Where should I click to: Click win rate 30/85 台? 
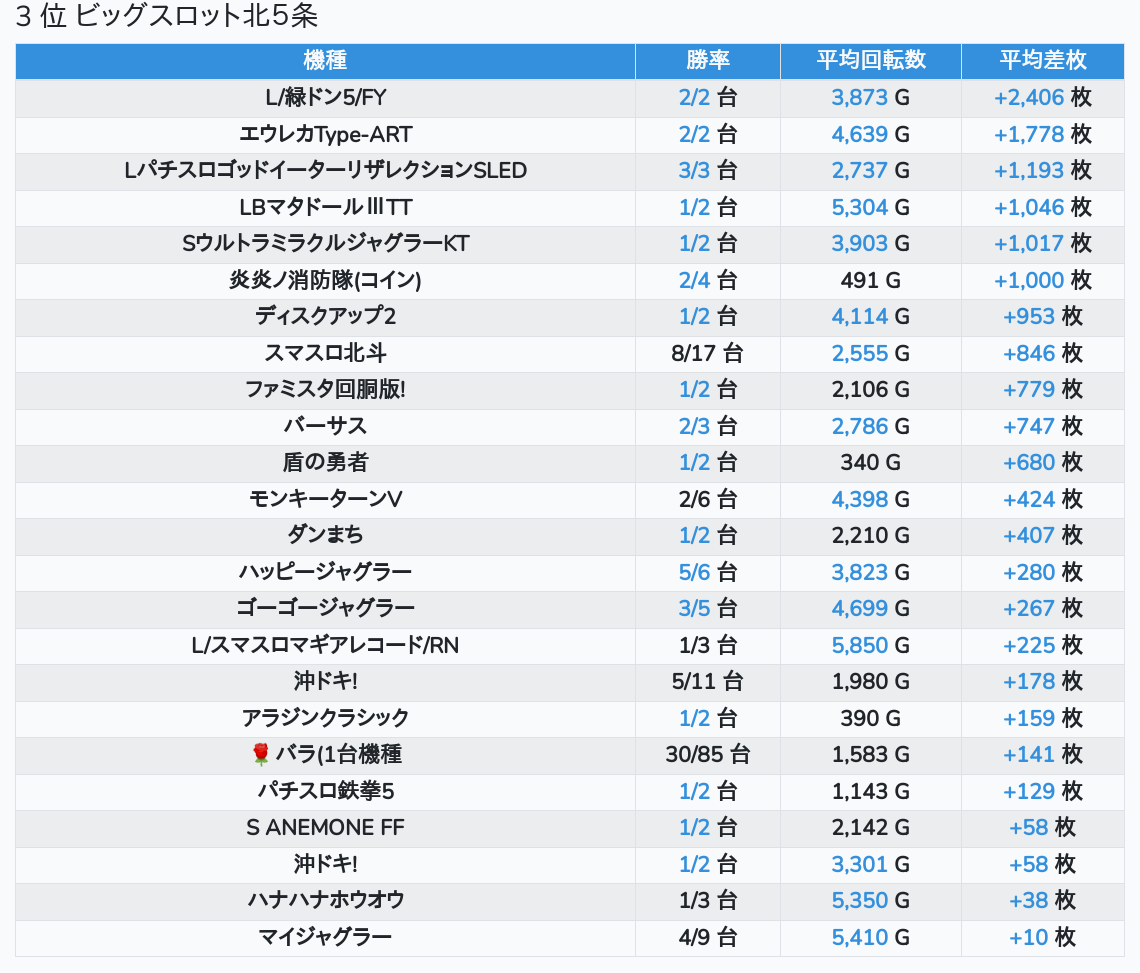[707, 755]
